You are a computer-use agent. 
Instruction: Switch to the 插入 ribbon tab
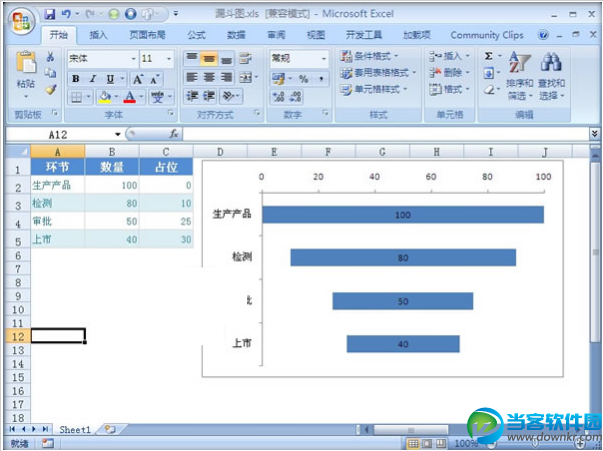tap(98, 35)
